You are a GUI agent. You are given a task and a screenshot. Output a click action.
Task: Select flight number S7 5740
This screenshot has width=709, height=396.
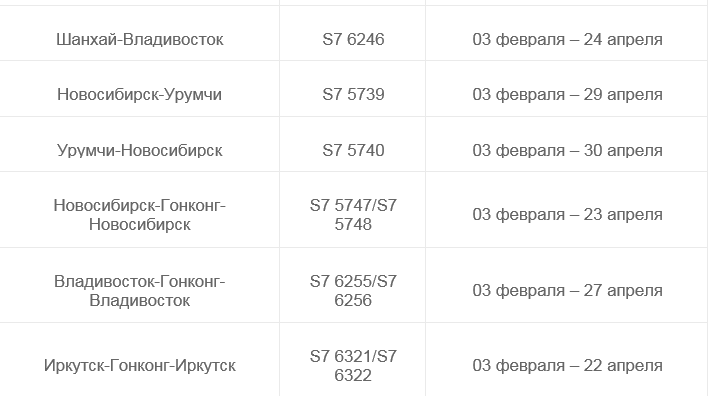click(353, 150)
